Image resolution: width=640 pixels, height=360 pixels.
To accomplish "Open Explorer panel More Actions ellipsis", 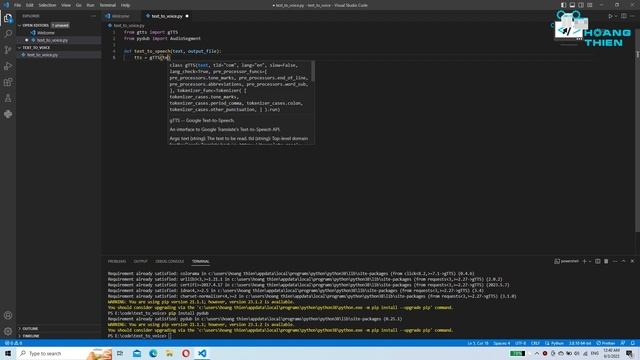I will pyautogui.click(x=93, y=16).
